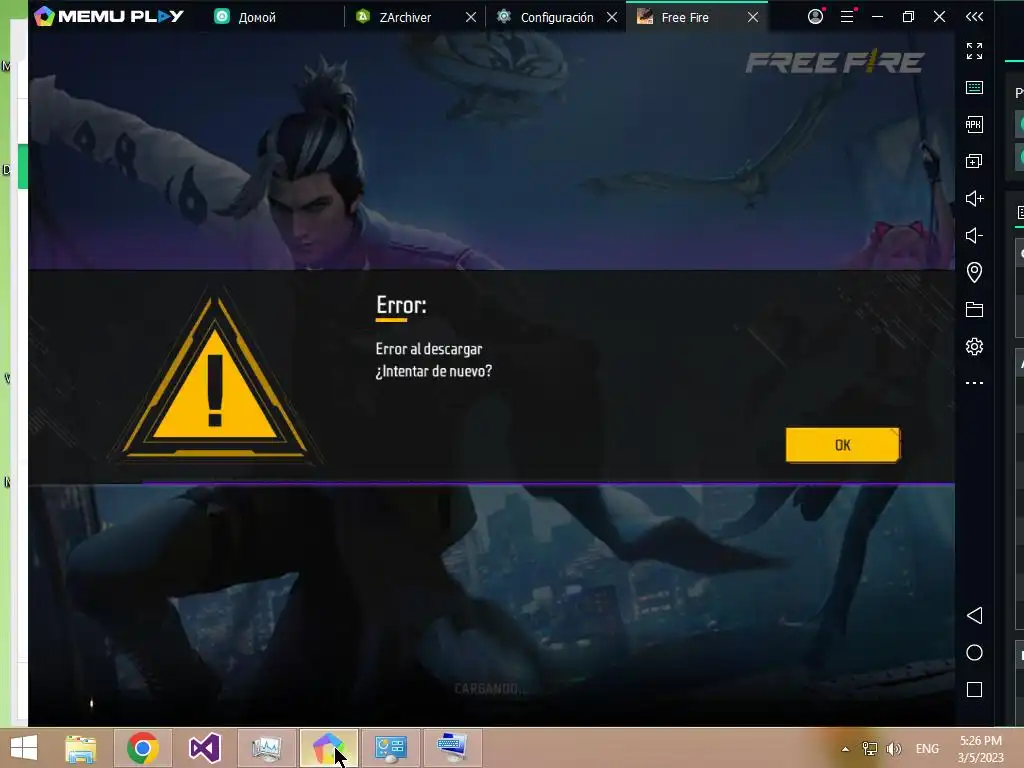Open the MEmu account profile icon
The image size is (1024, 768).
[x=815, y=16]
